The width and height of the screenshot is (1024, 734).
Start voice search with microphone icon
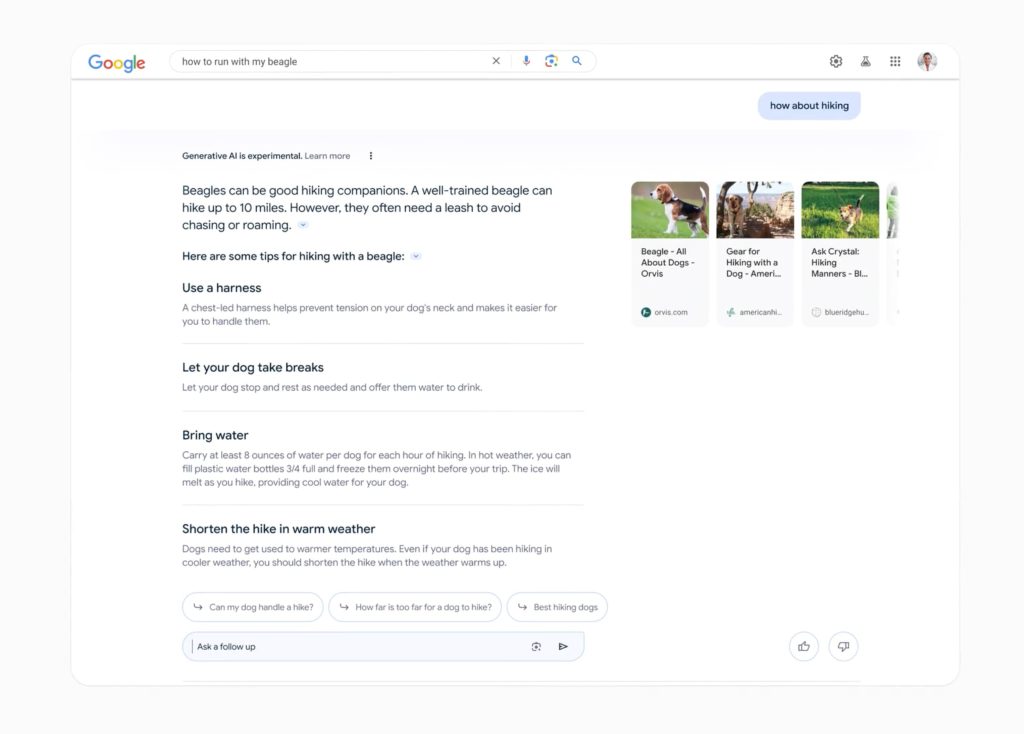click(x=526, y=61)
